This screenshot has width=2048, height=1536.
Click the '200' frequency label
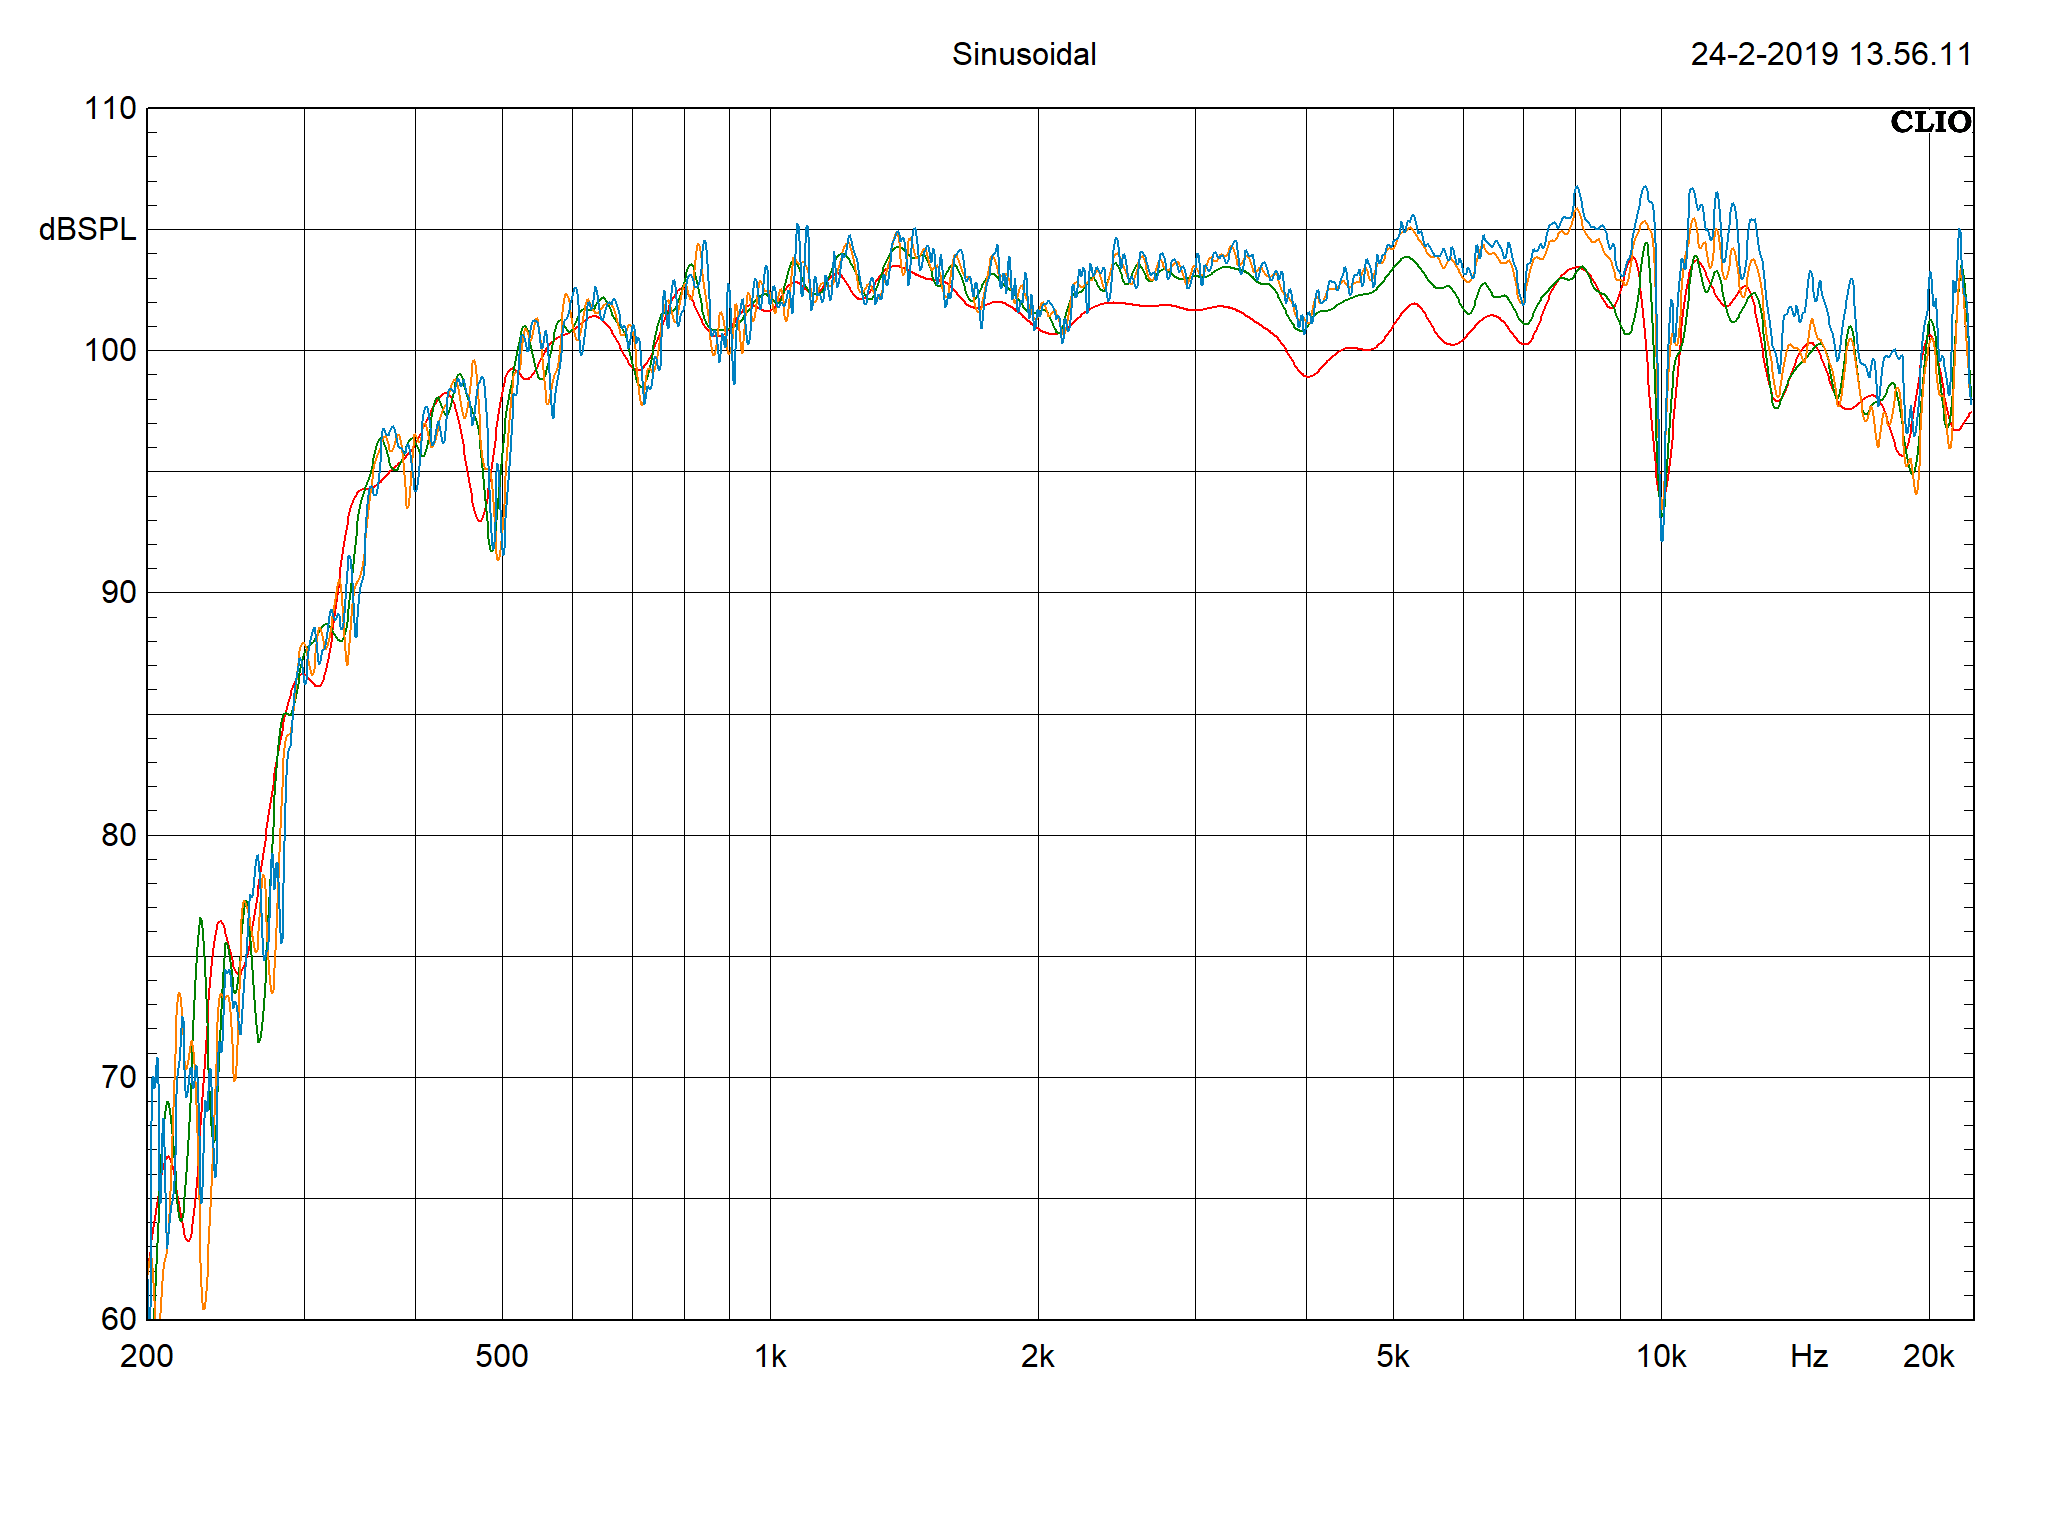[147, 1356]
